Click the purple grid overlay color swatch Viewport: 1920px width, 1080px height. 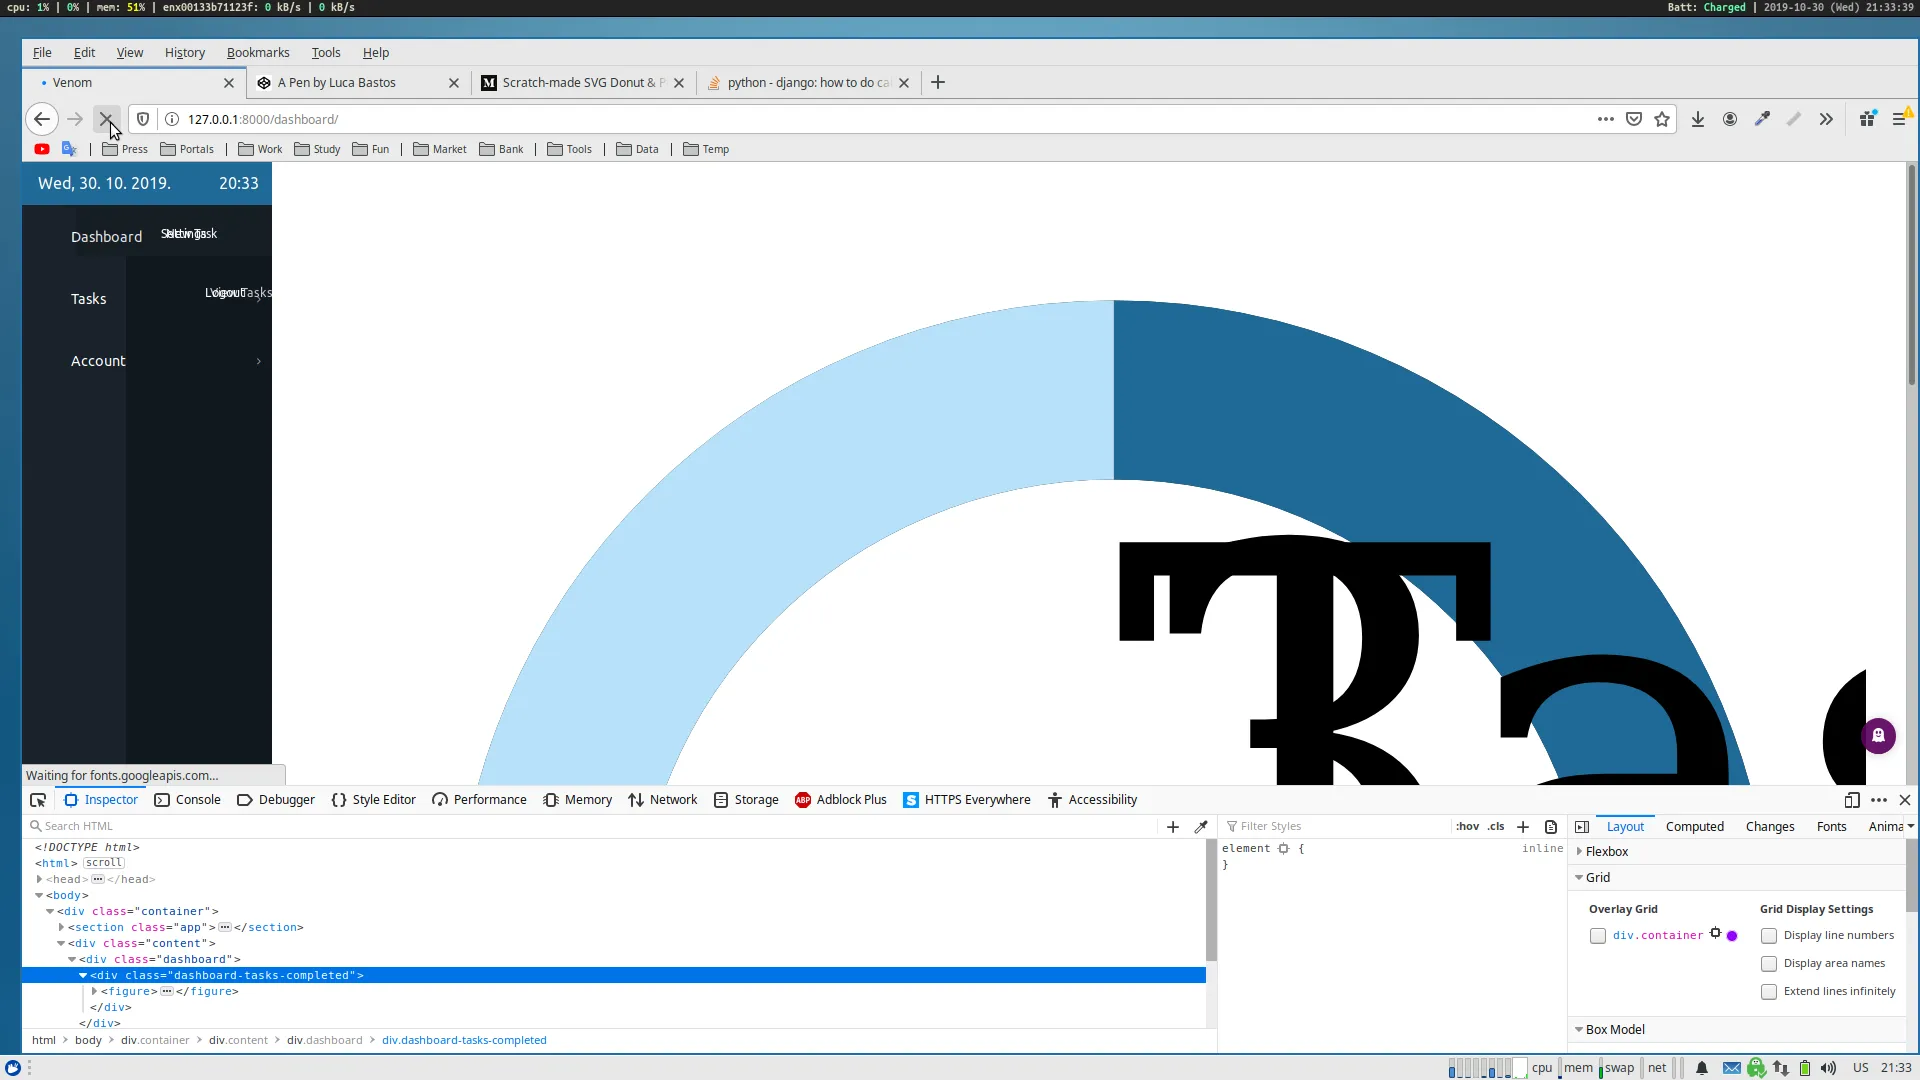[1732, 936]
